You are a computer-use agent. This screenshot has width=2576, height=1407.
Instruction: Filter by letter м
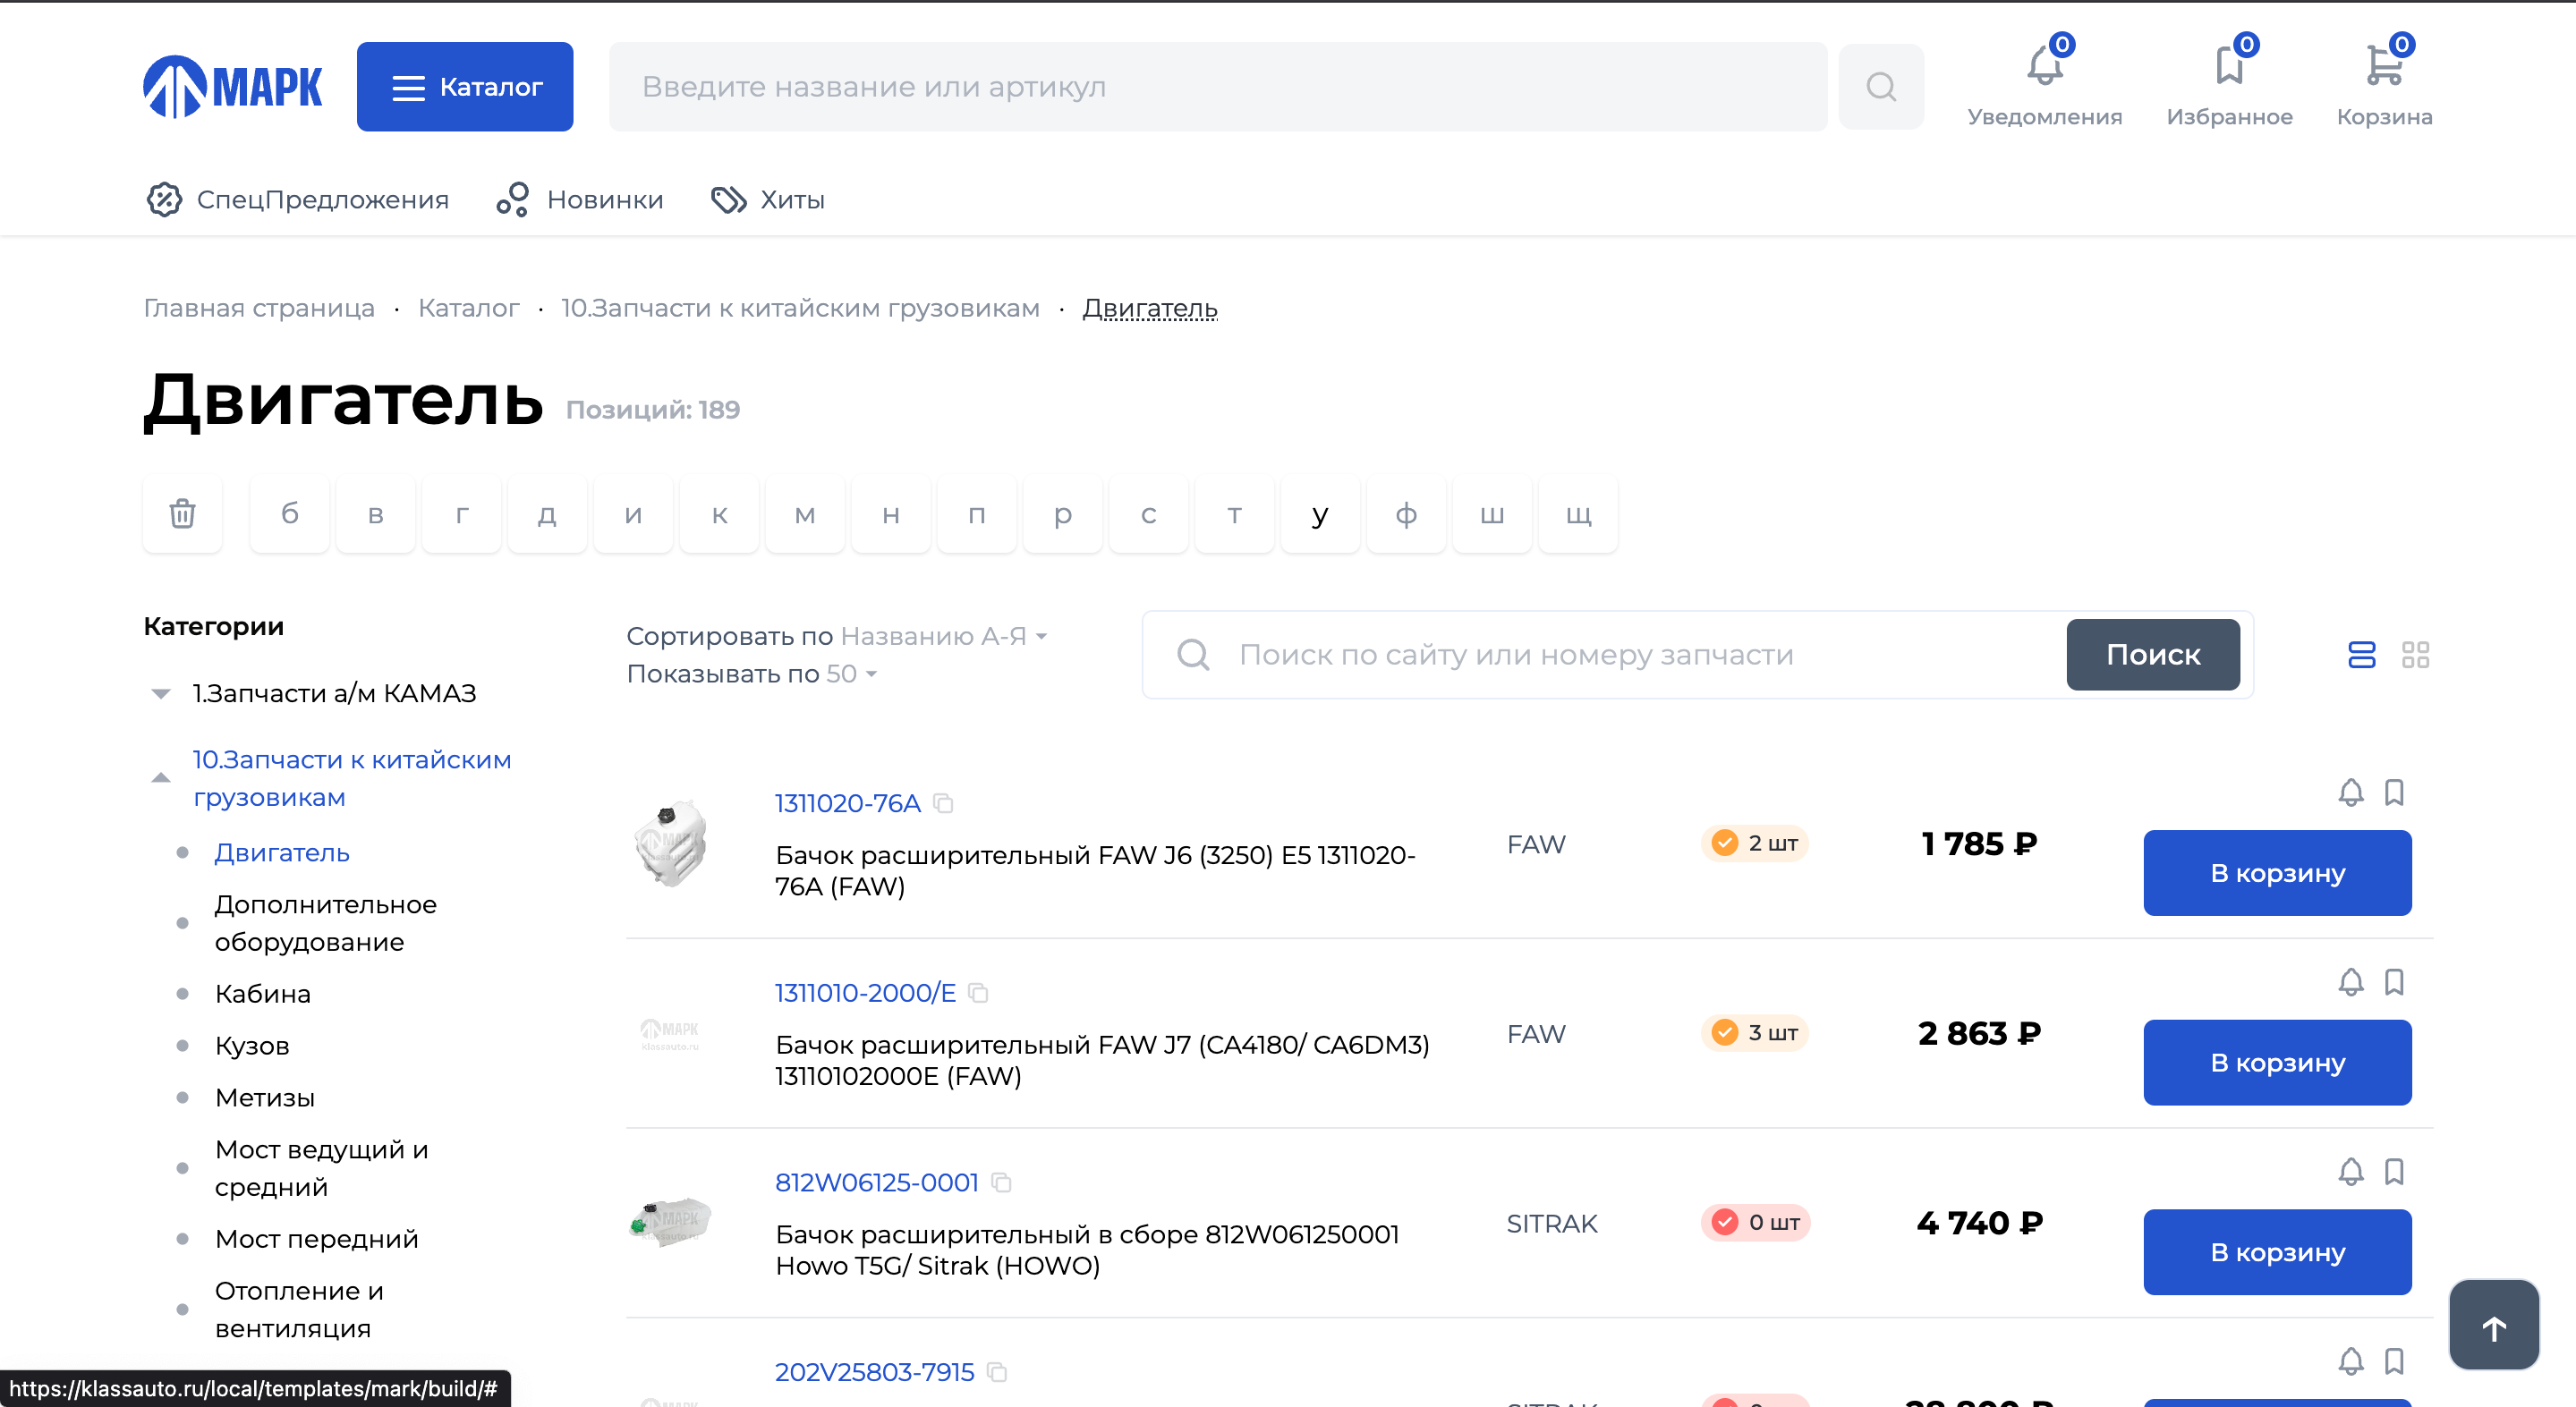(x=805, y=514)
